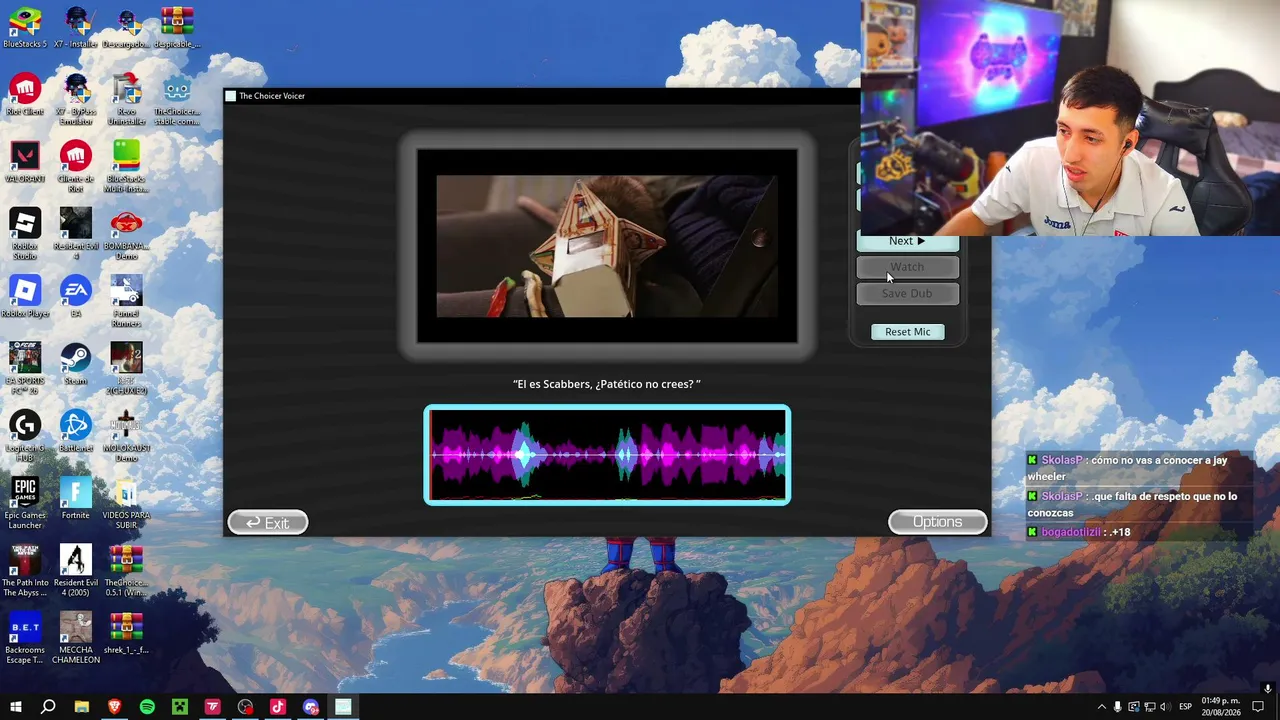Click the Scabbers video clip preview
Screen dimensions: 1280x720
point(607,246)
